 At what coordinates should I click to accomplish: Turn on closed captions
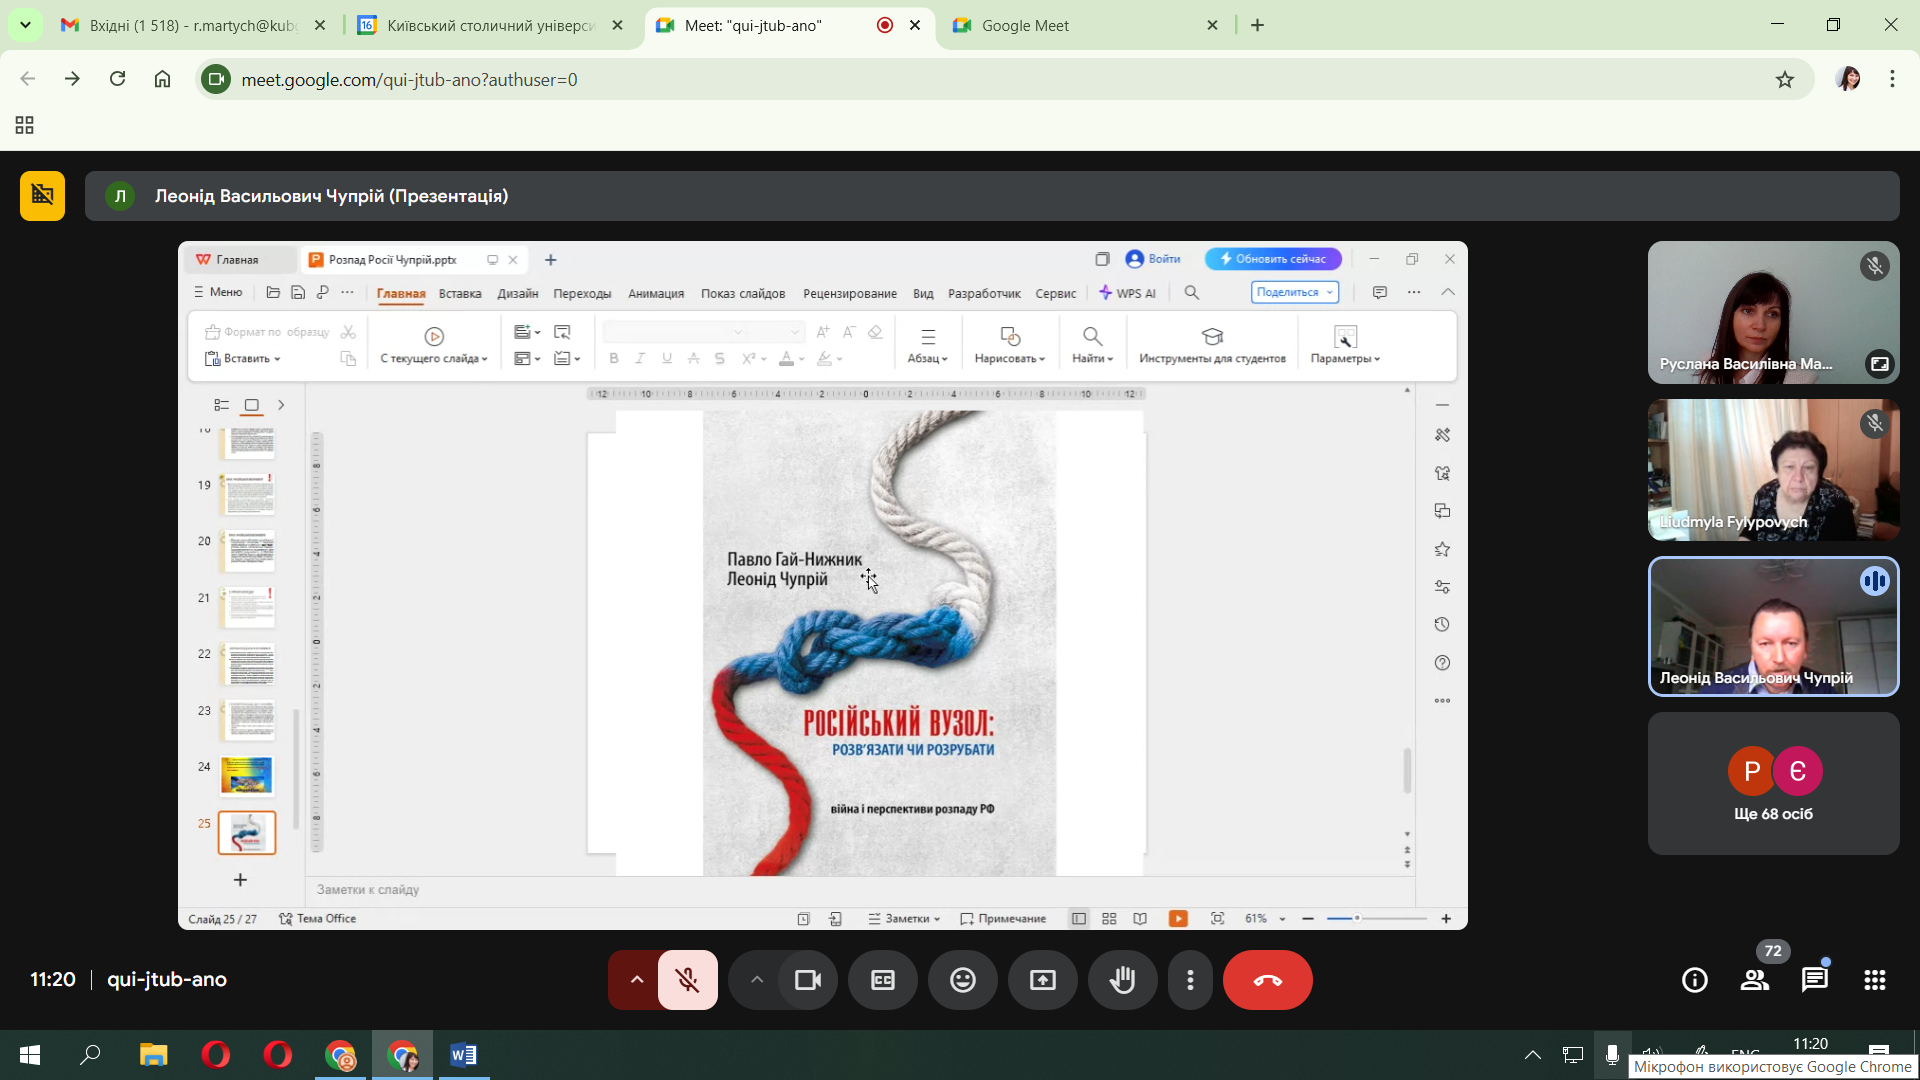click(x=882, y=980)
